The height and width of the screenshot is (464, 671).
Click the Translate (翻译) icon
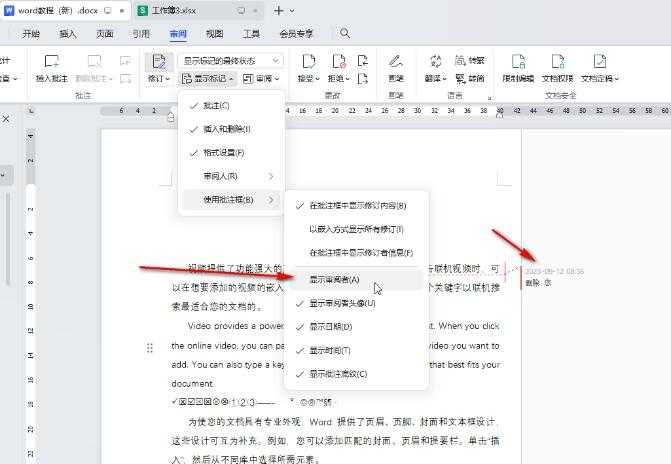point(436,61)
